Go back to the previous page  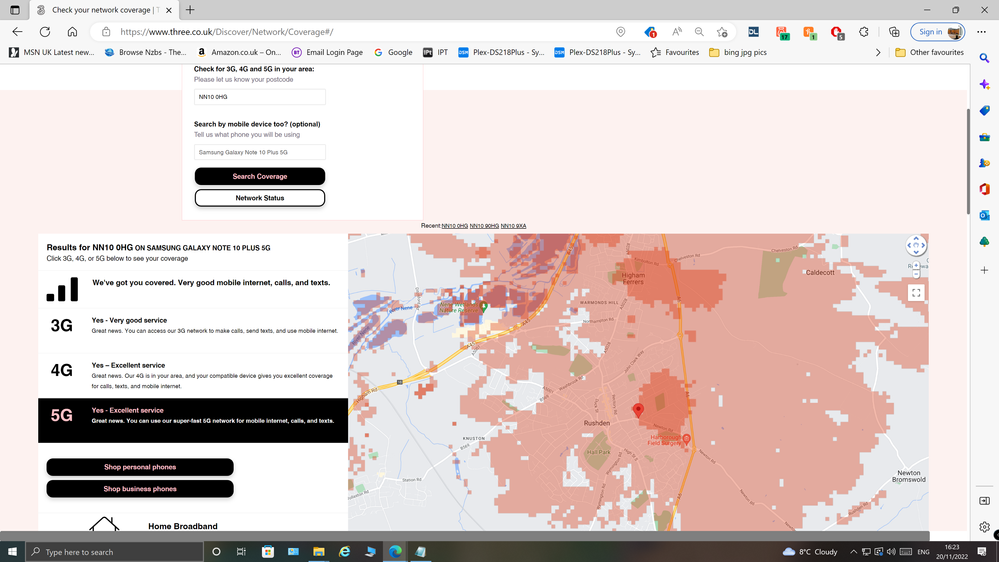click(x=17, y=32)
